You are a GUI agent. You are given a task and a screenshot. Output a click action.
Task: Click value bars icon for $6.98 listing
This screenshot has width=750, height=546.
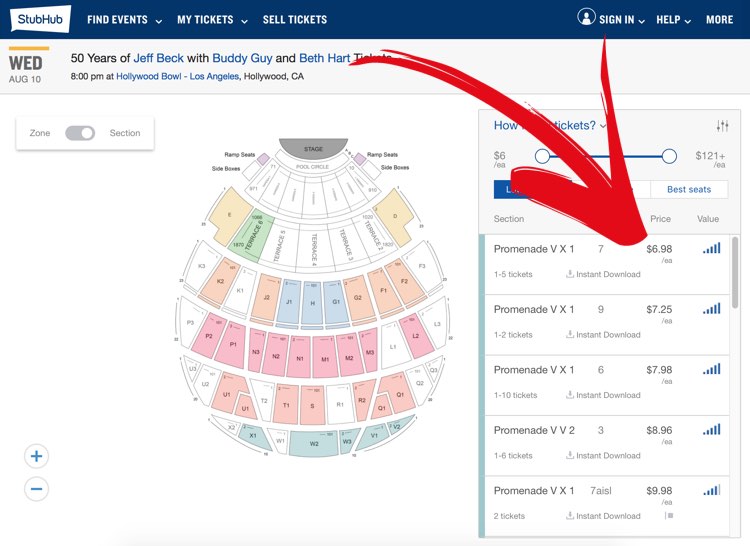(x=712, y=248)
